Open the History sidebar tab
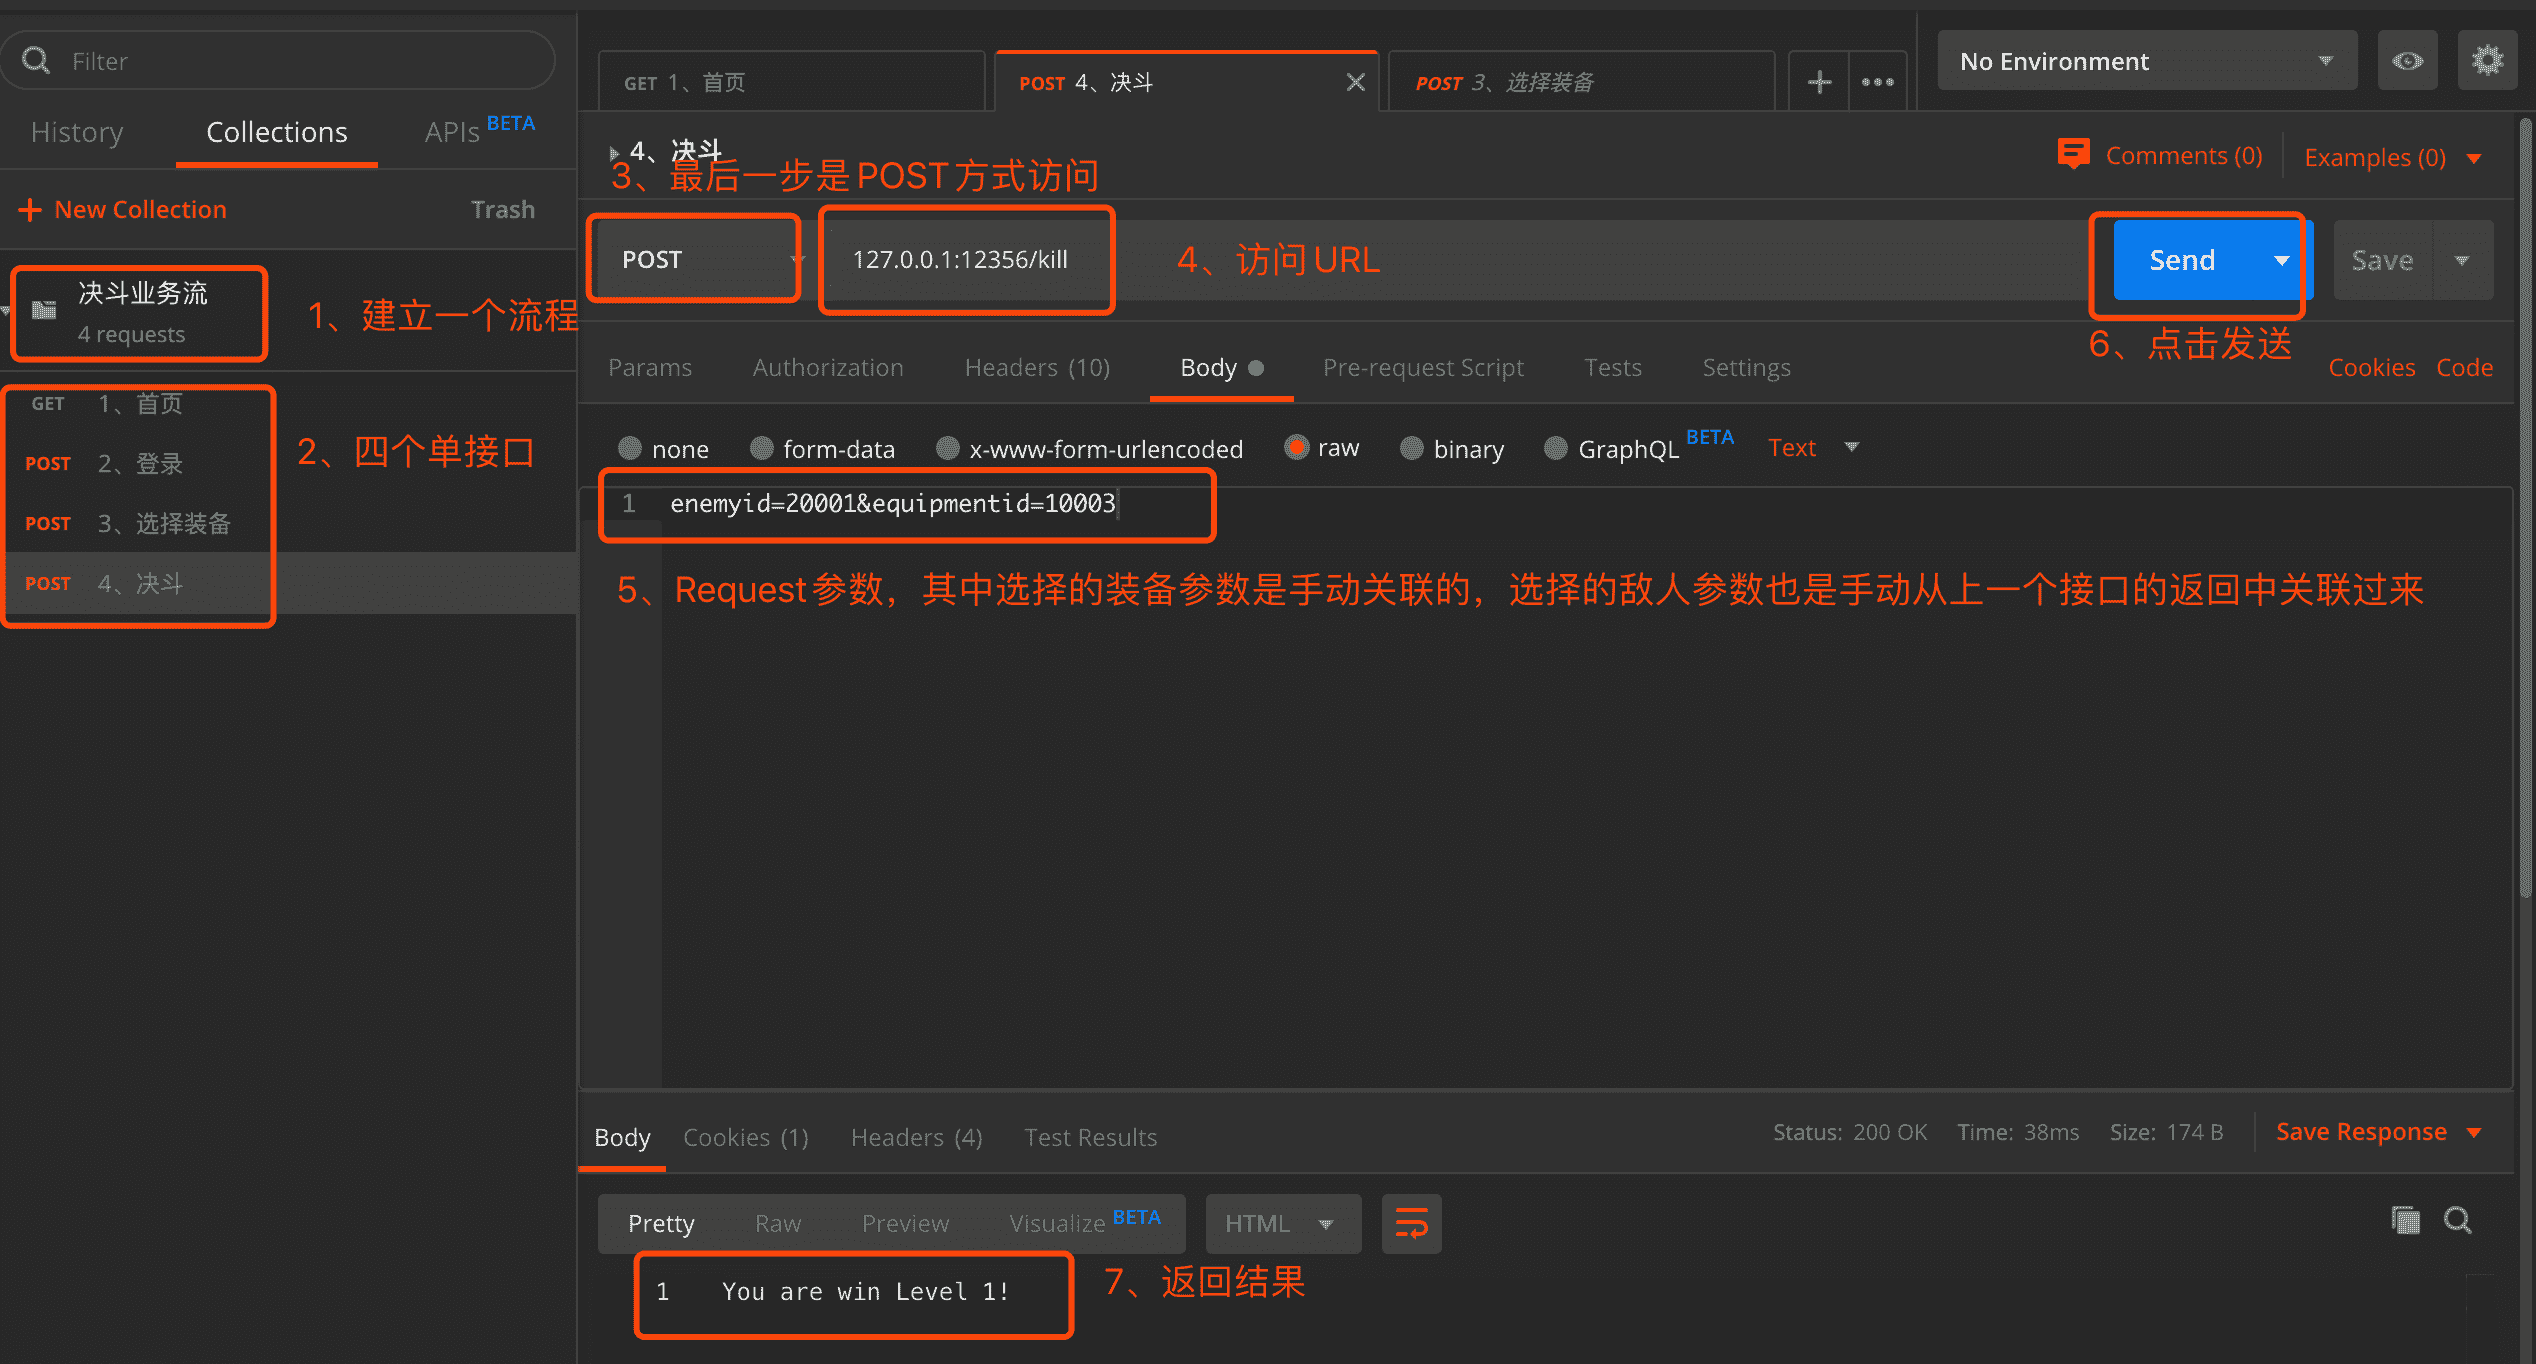The width and height of the screenshot is (2536, 1364). 77,132
